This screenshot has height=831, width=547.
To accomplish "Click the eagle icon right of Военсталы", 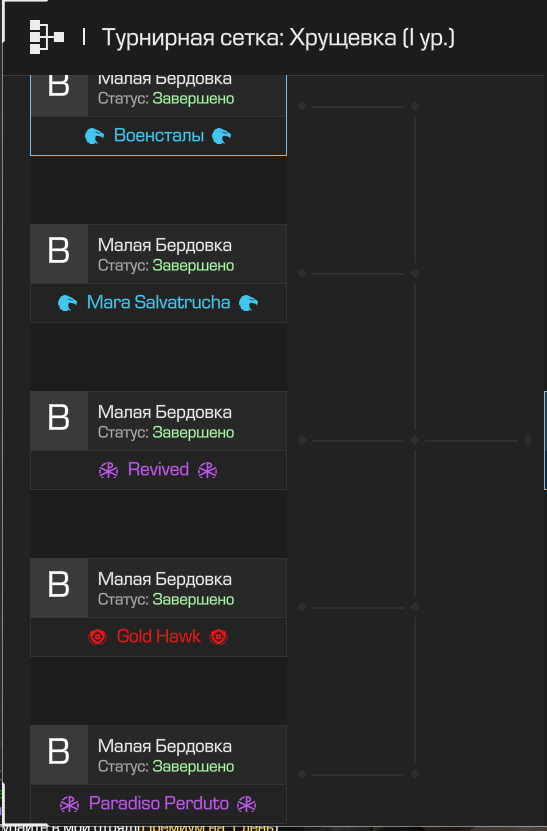I will coord(222,136).
